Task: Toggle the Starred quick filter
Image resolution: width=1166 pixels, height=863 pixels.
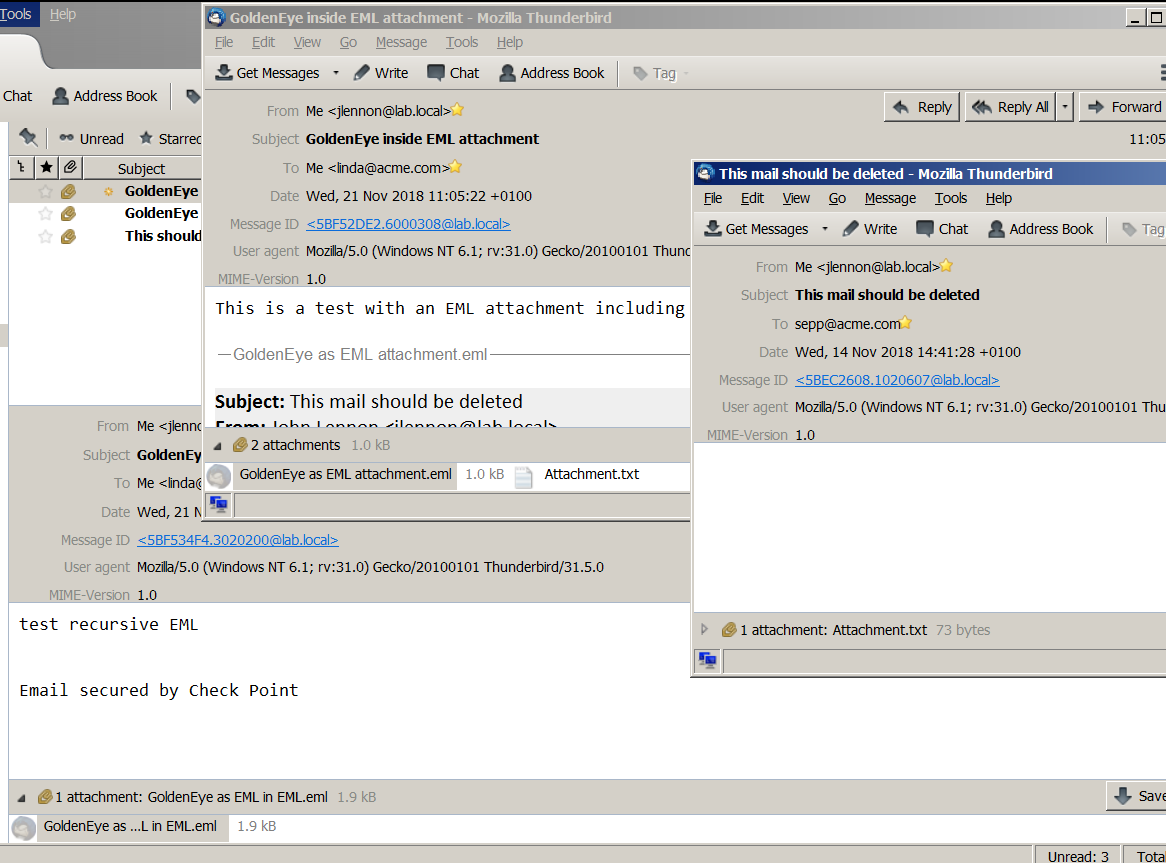Action: 170,139
